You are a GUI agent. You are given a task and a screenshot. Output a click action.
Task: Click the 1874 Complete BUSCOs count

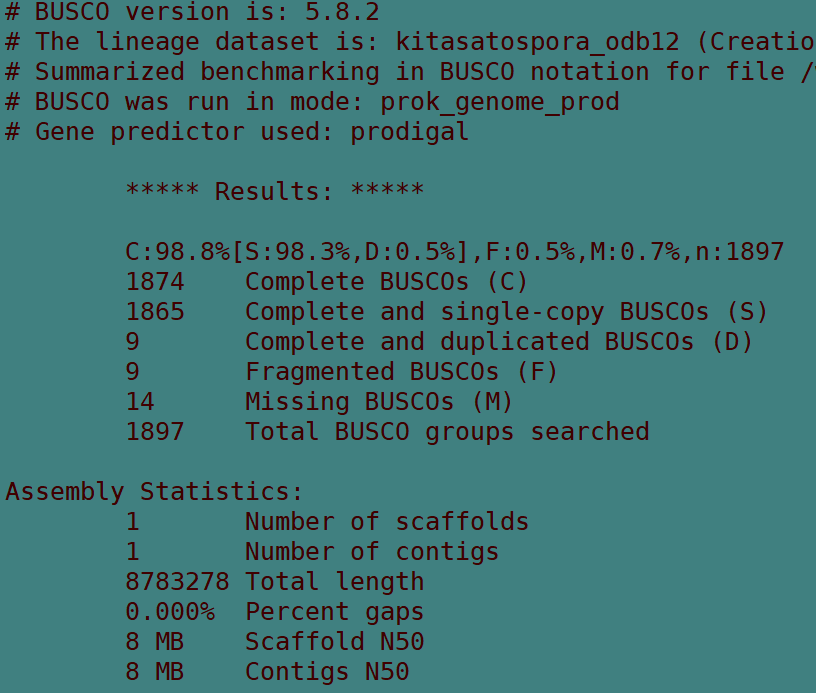coord(155,282)
